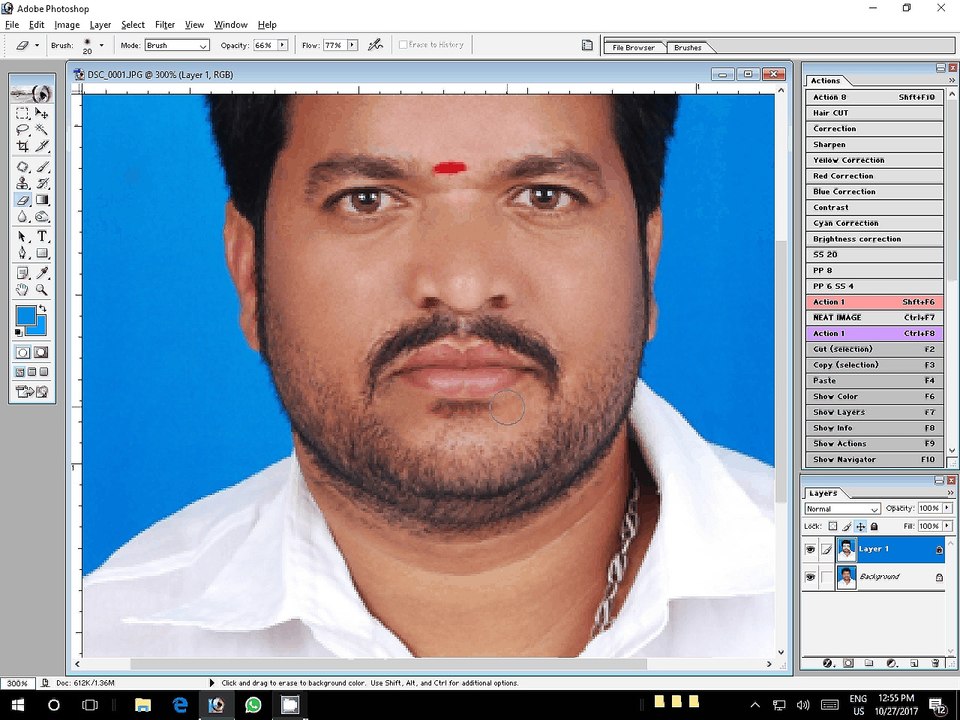Select the Zoom tool
Viewport: 960px width, 720px height.
(42, 290)
